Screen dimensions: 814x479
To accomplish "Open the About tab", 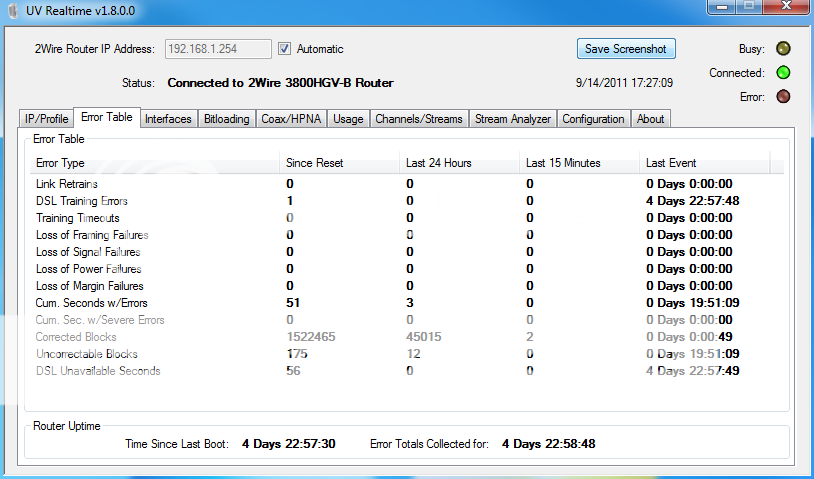I will click(x=650, y=119).
